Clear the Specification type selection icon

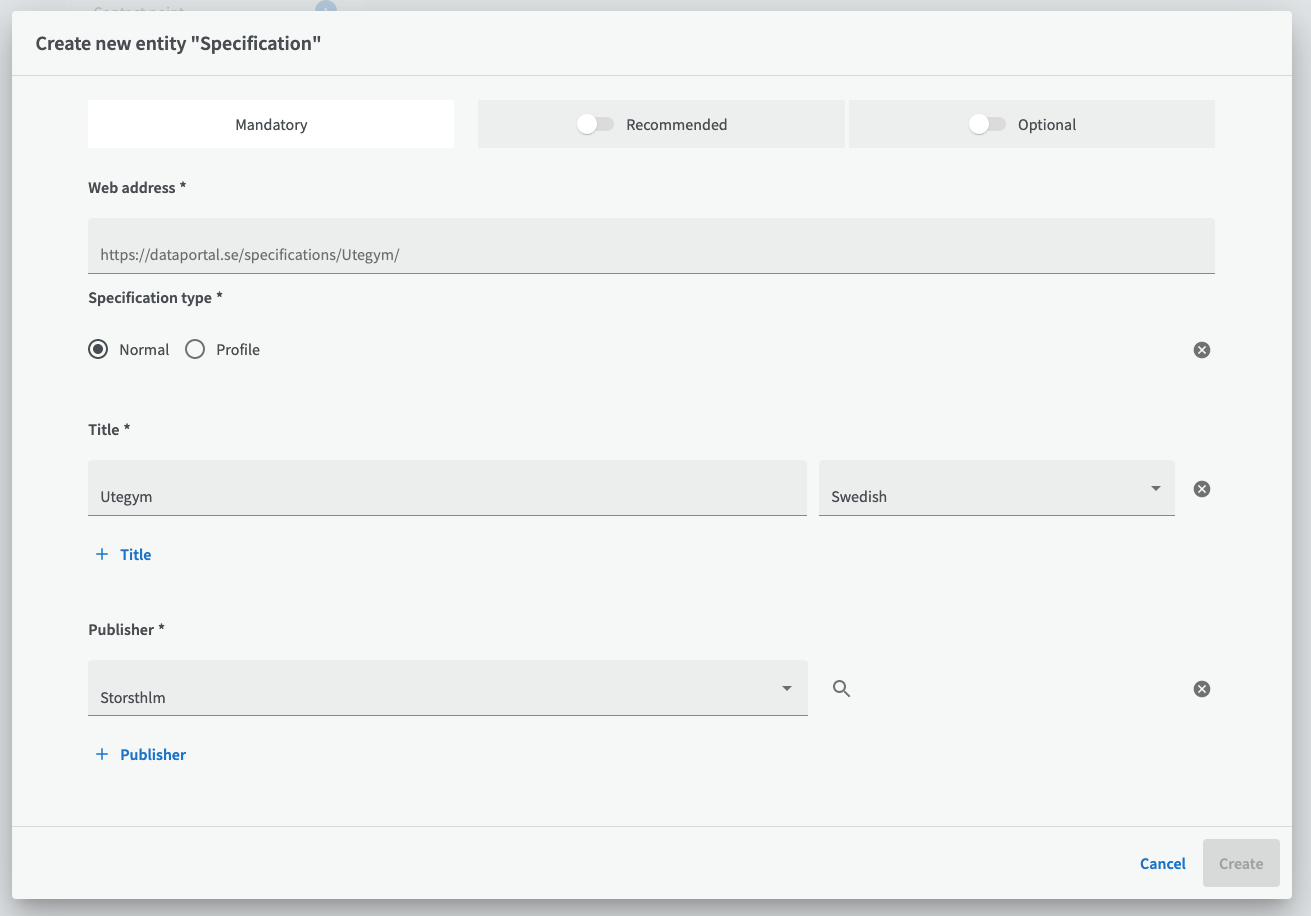pyautogui.click(x=1202, y=350)
